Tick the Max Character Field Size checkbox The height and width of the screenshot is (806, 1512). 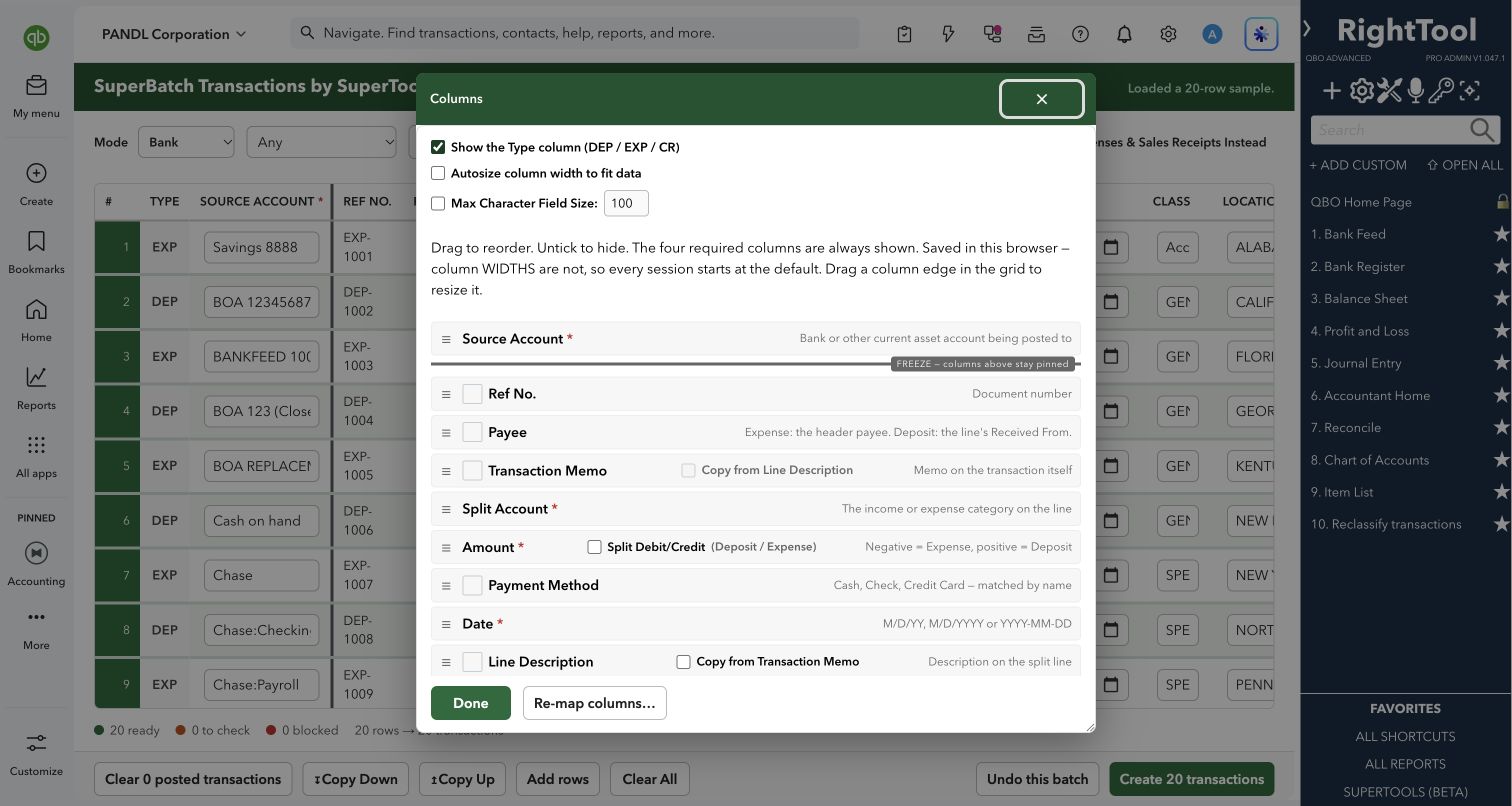click(438, 203)
